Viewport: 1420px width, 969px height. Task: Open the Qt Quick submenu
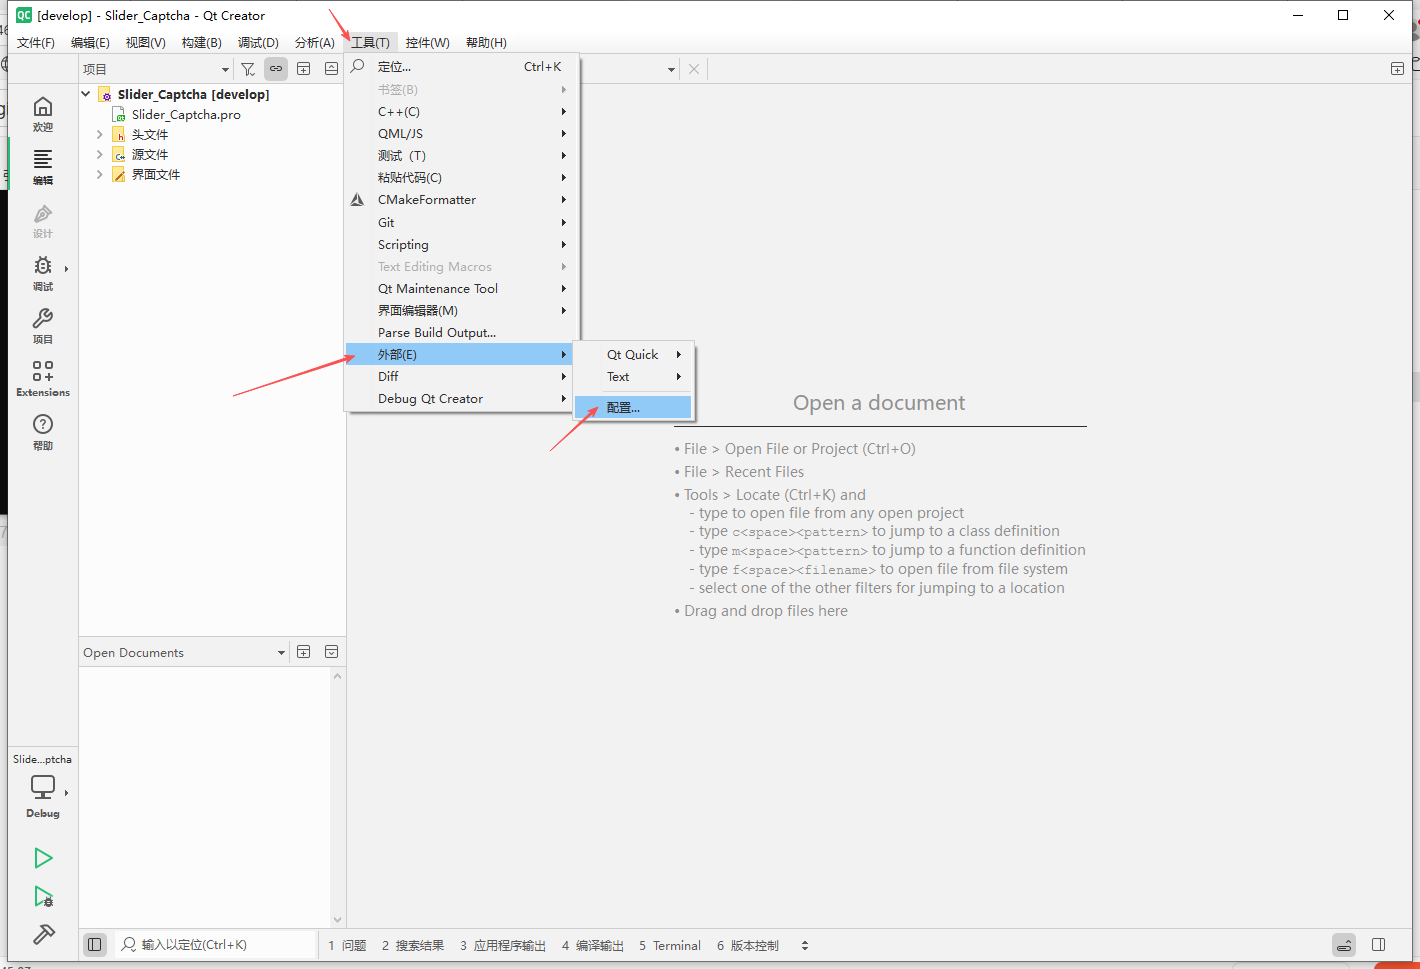(x=633, y=354)
